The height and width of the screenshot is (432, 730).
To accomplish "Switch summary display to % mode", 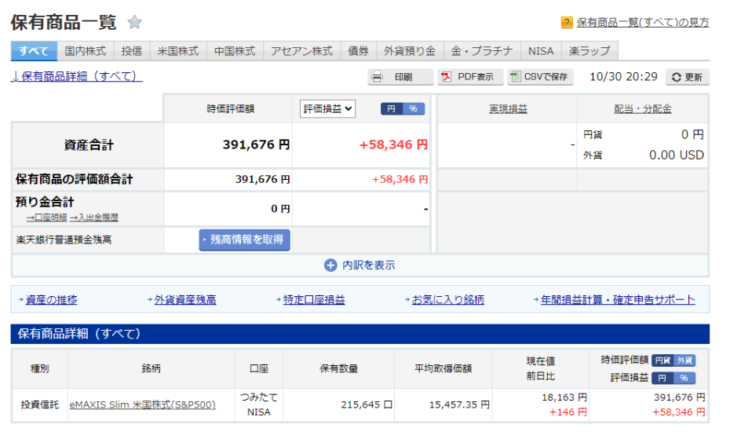I will click(413, 109).
